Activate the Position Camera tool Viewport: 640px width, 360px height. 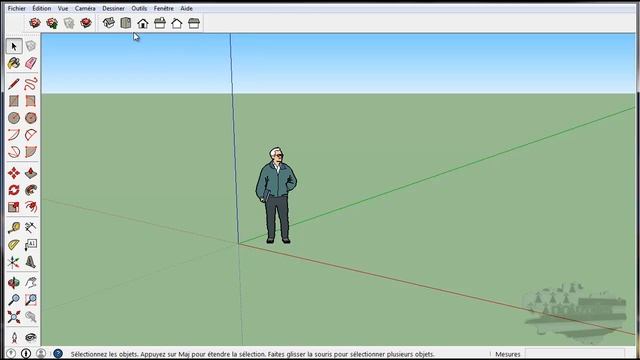[14, 338]
